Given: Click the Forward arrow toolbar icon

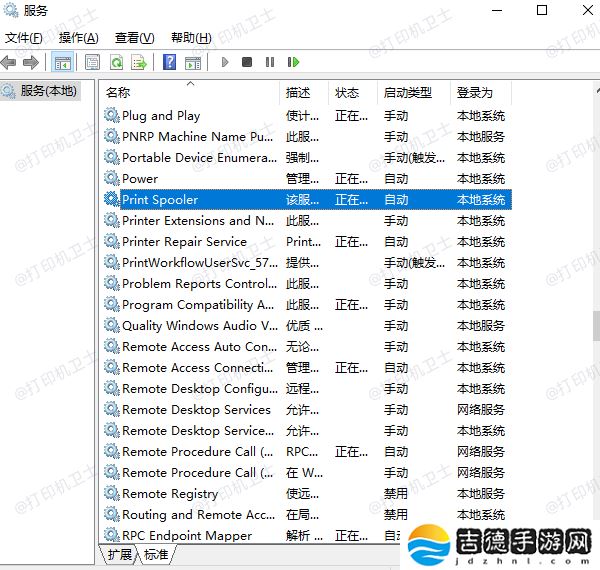Looking at the screenshot, I should [31, 62].
